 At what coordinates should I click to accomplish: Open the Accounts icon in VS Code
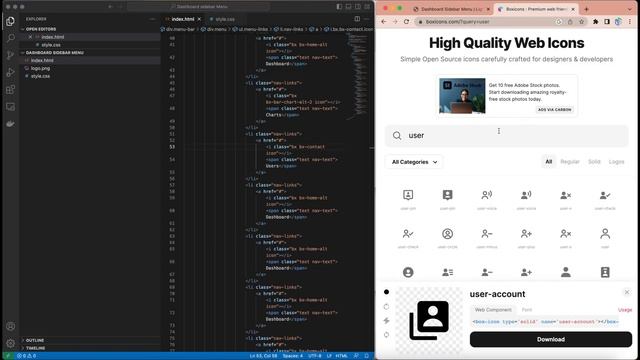point(11,326)
